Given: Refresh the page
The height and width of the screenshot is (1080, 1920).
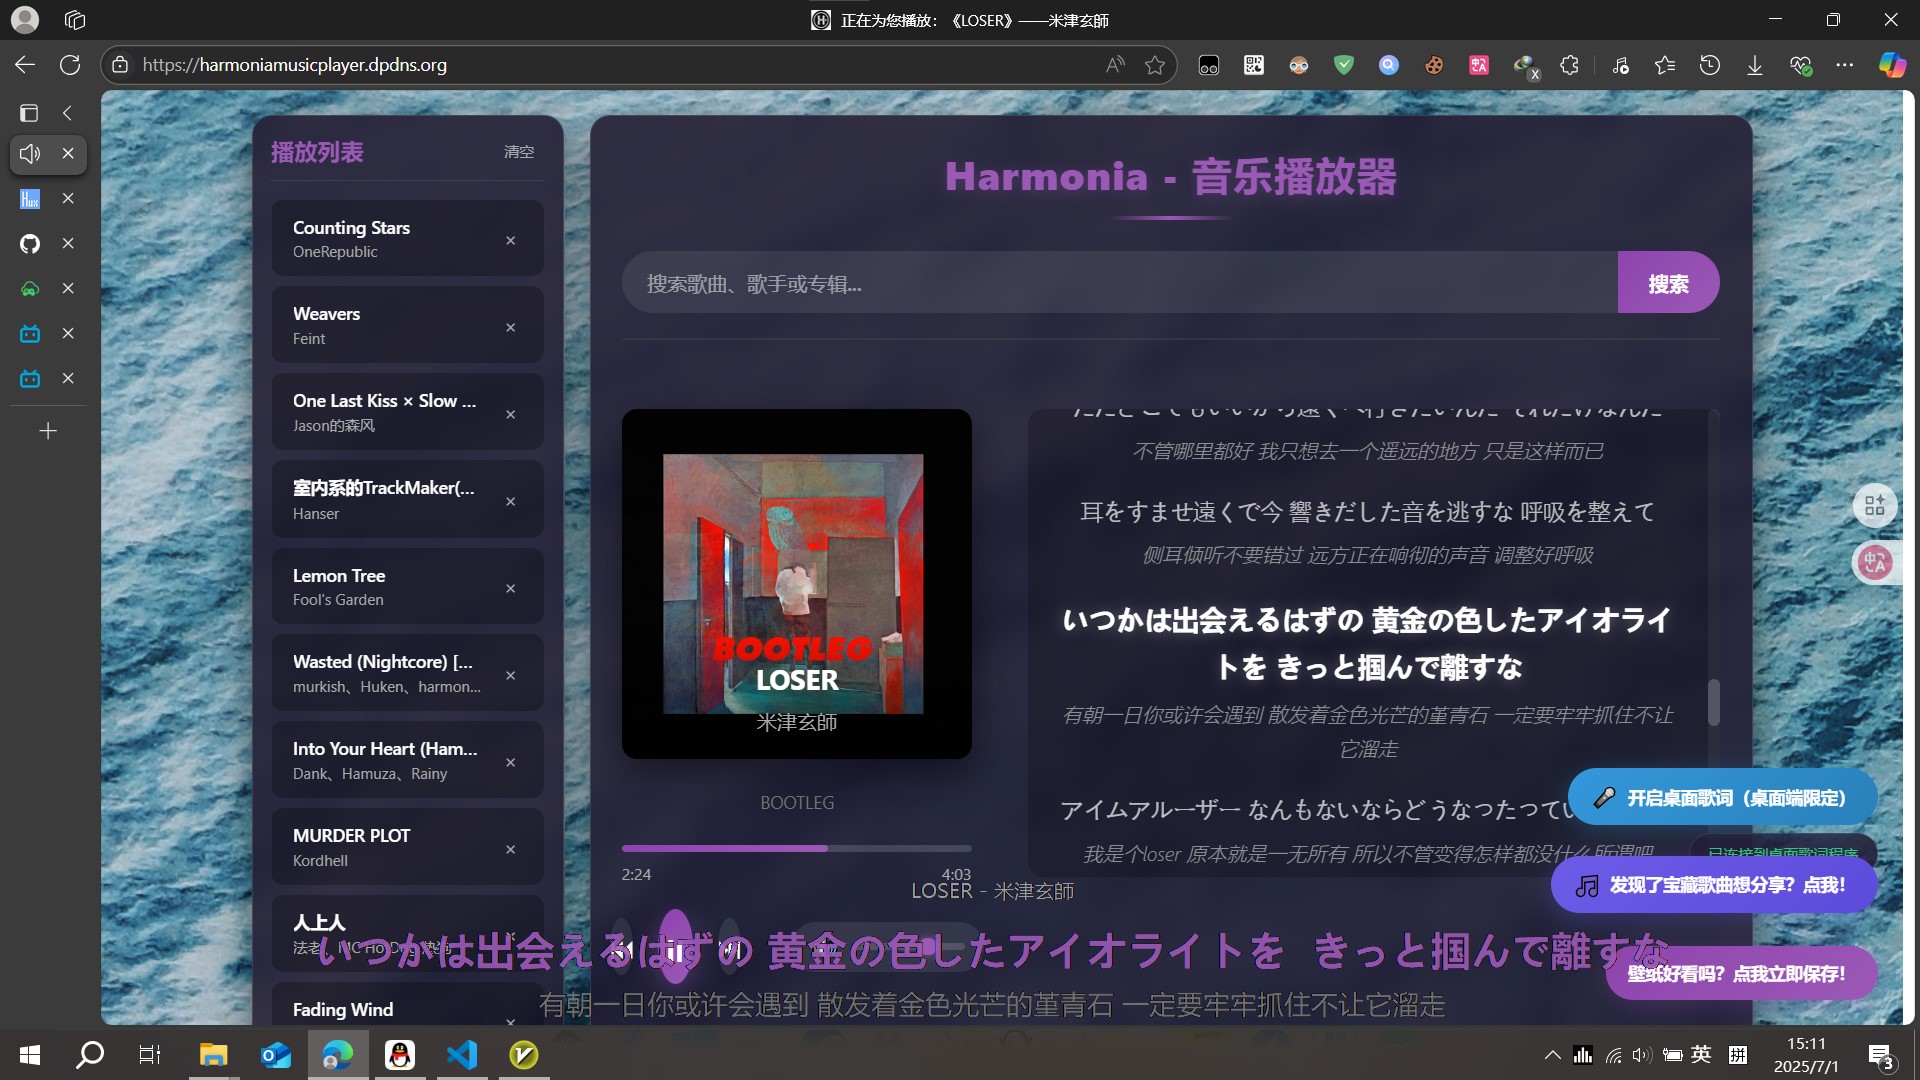Looking at the screenshot, I should click(70, 65).
